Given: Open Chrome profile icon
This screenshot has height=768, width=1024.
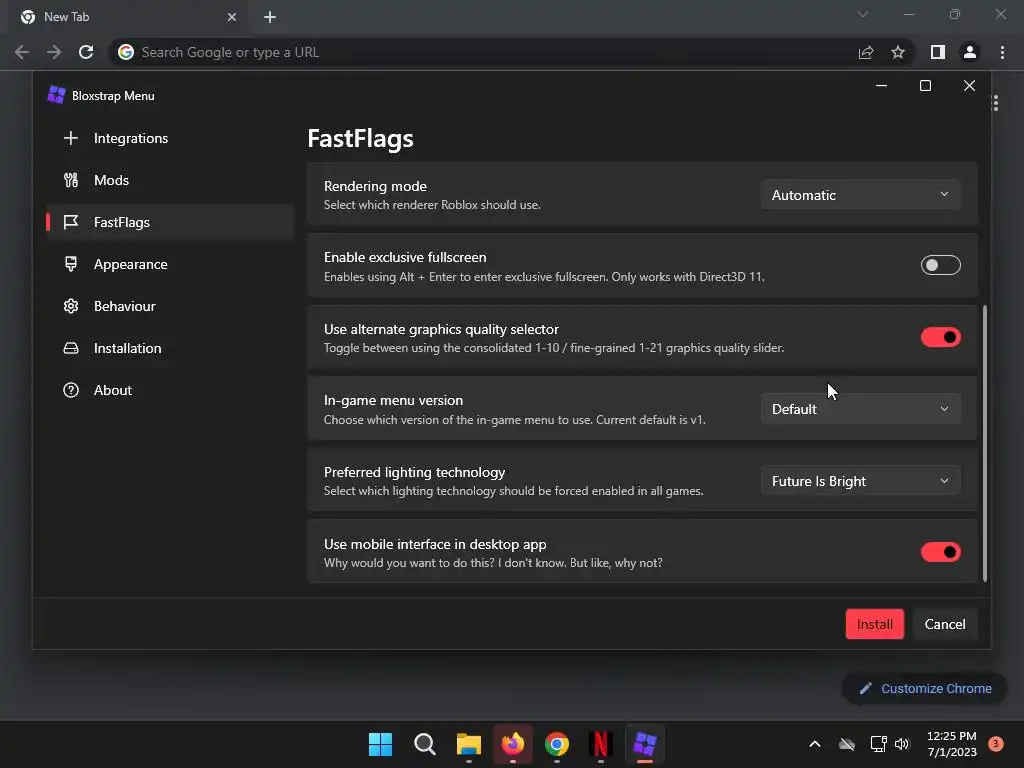Looking at the screenshot, I should [x=970, y=52].
